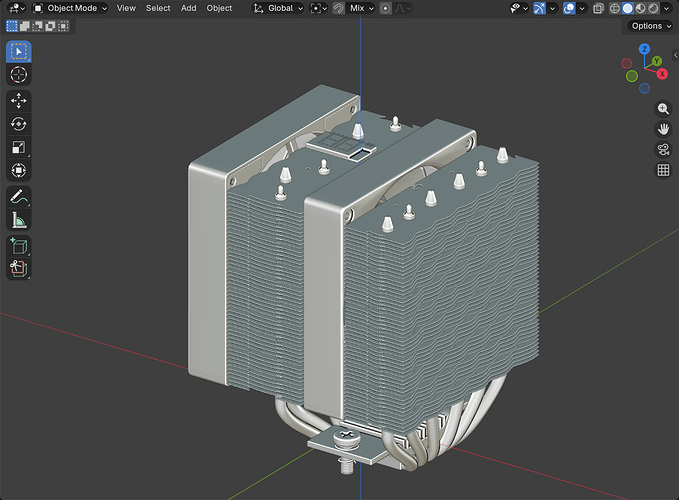Toggle the camera view icon
The width and height of the screenshot is (679, 500).
(x=663, y=149)
